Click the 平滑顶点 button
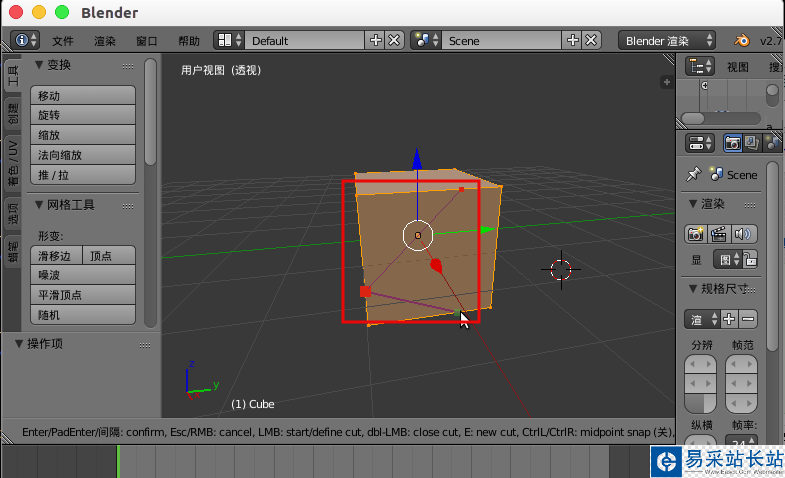The width and height of the screenshot is (785, 478). [x=83, y=295]
